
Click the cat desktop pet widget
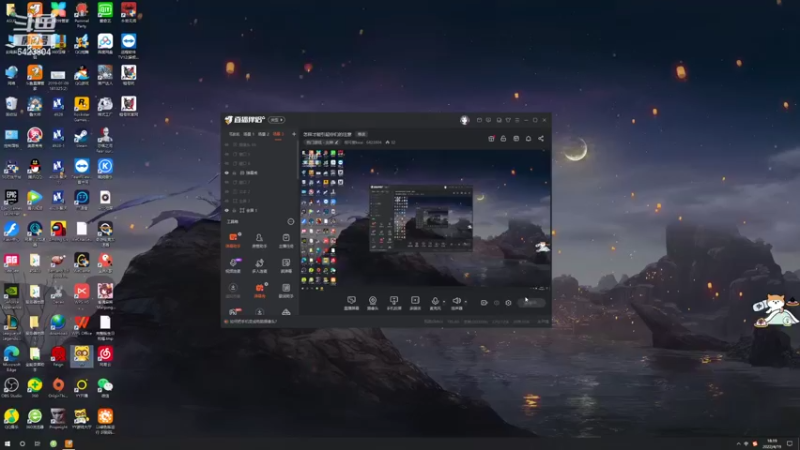(776, 310)
